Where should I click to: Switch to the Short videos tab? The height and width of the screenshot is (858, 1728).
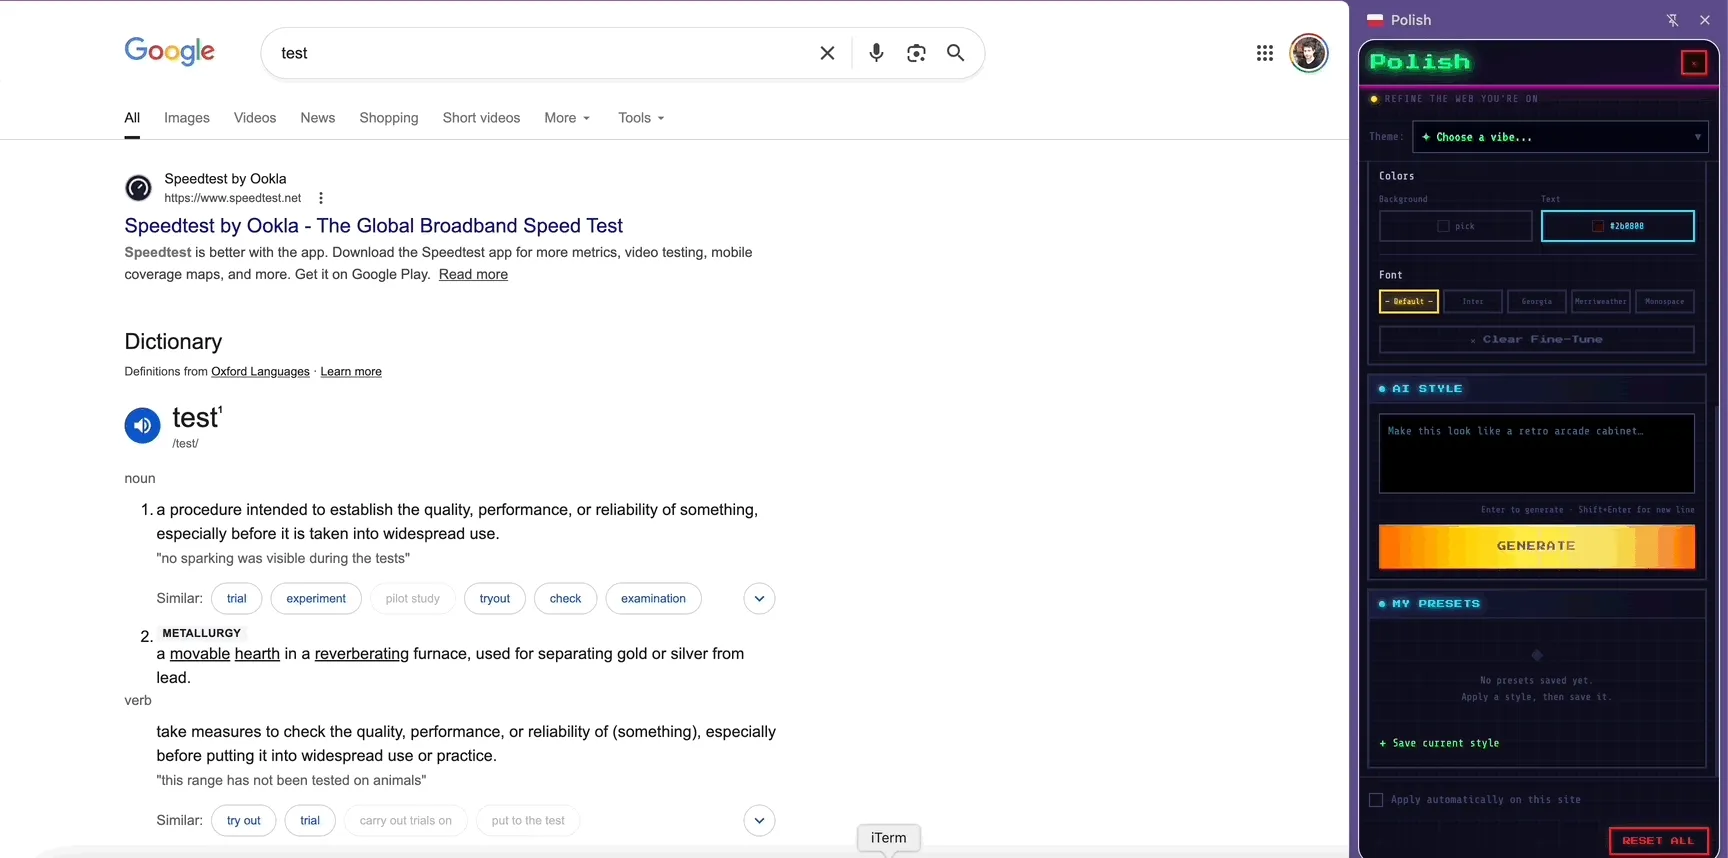pos(482,118)
